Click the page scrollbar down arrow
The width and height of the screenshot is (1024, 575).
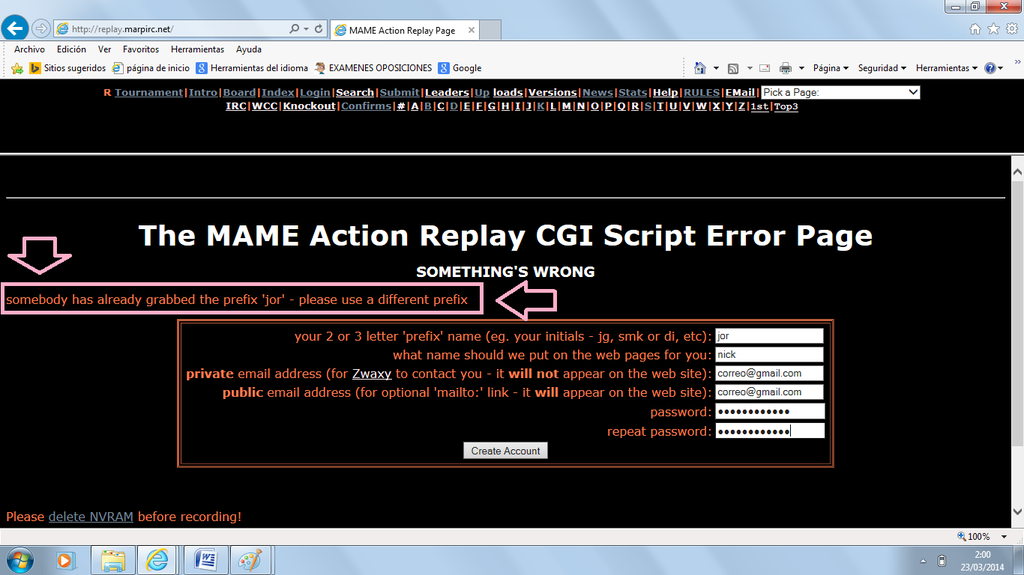[x=1017, y=512]
